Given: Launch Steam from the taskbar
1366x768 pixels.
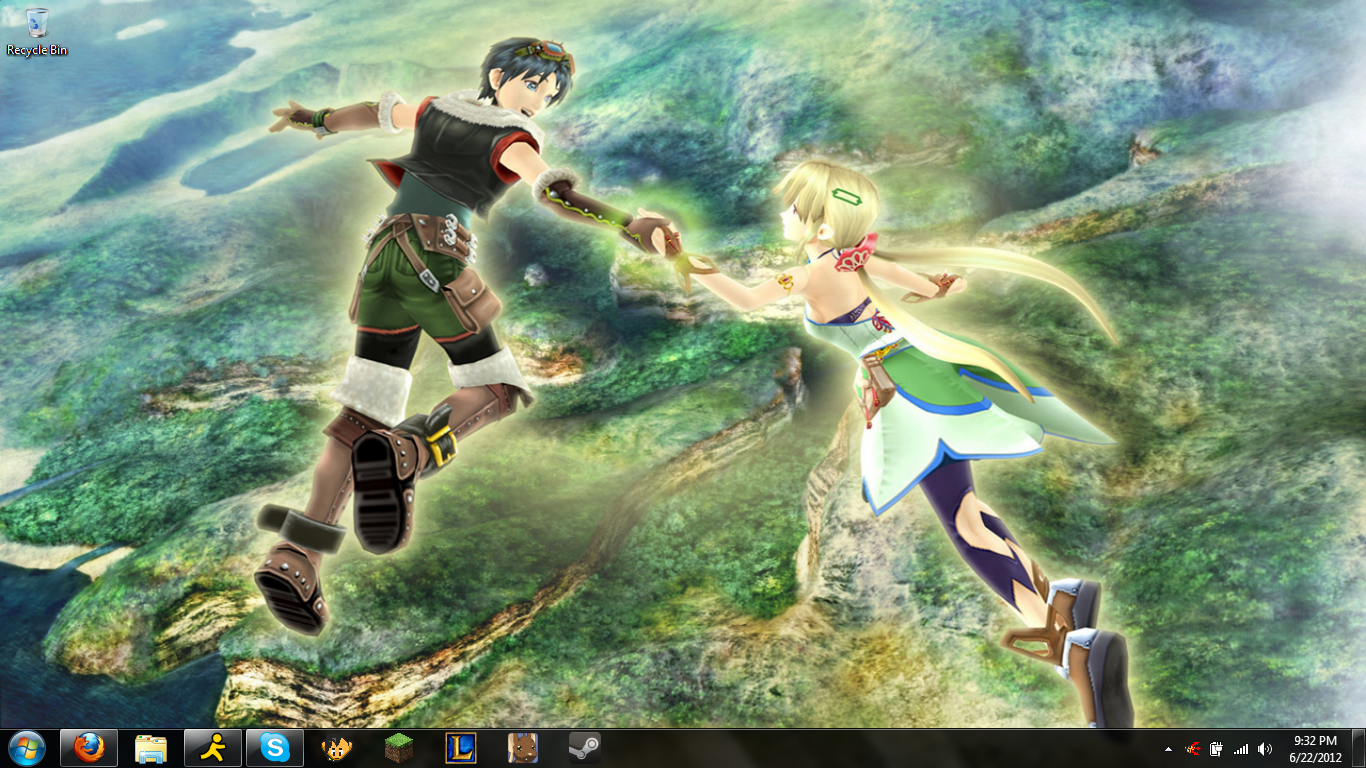Looking at the screenshot, I should click(x=585, y=748).
